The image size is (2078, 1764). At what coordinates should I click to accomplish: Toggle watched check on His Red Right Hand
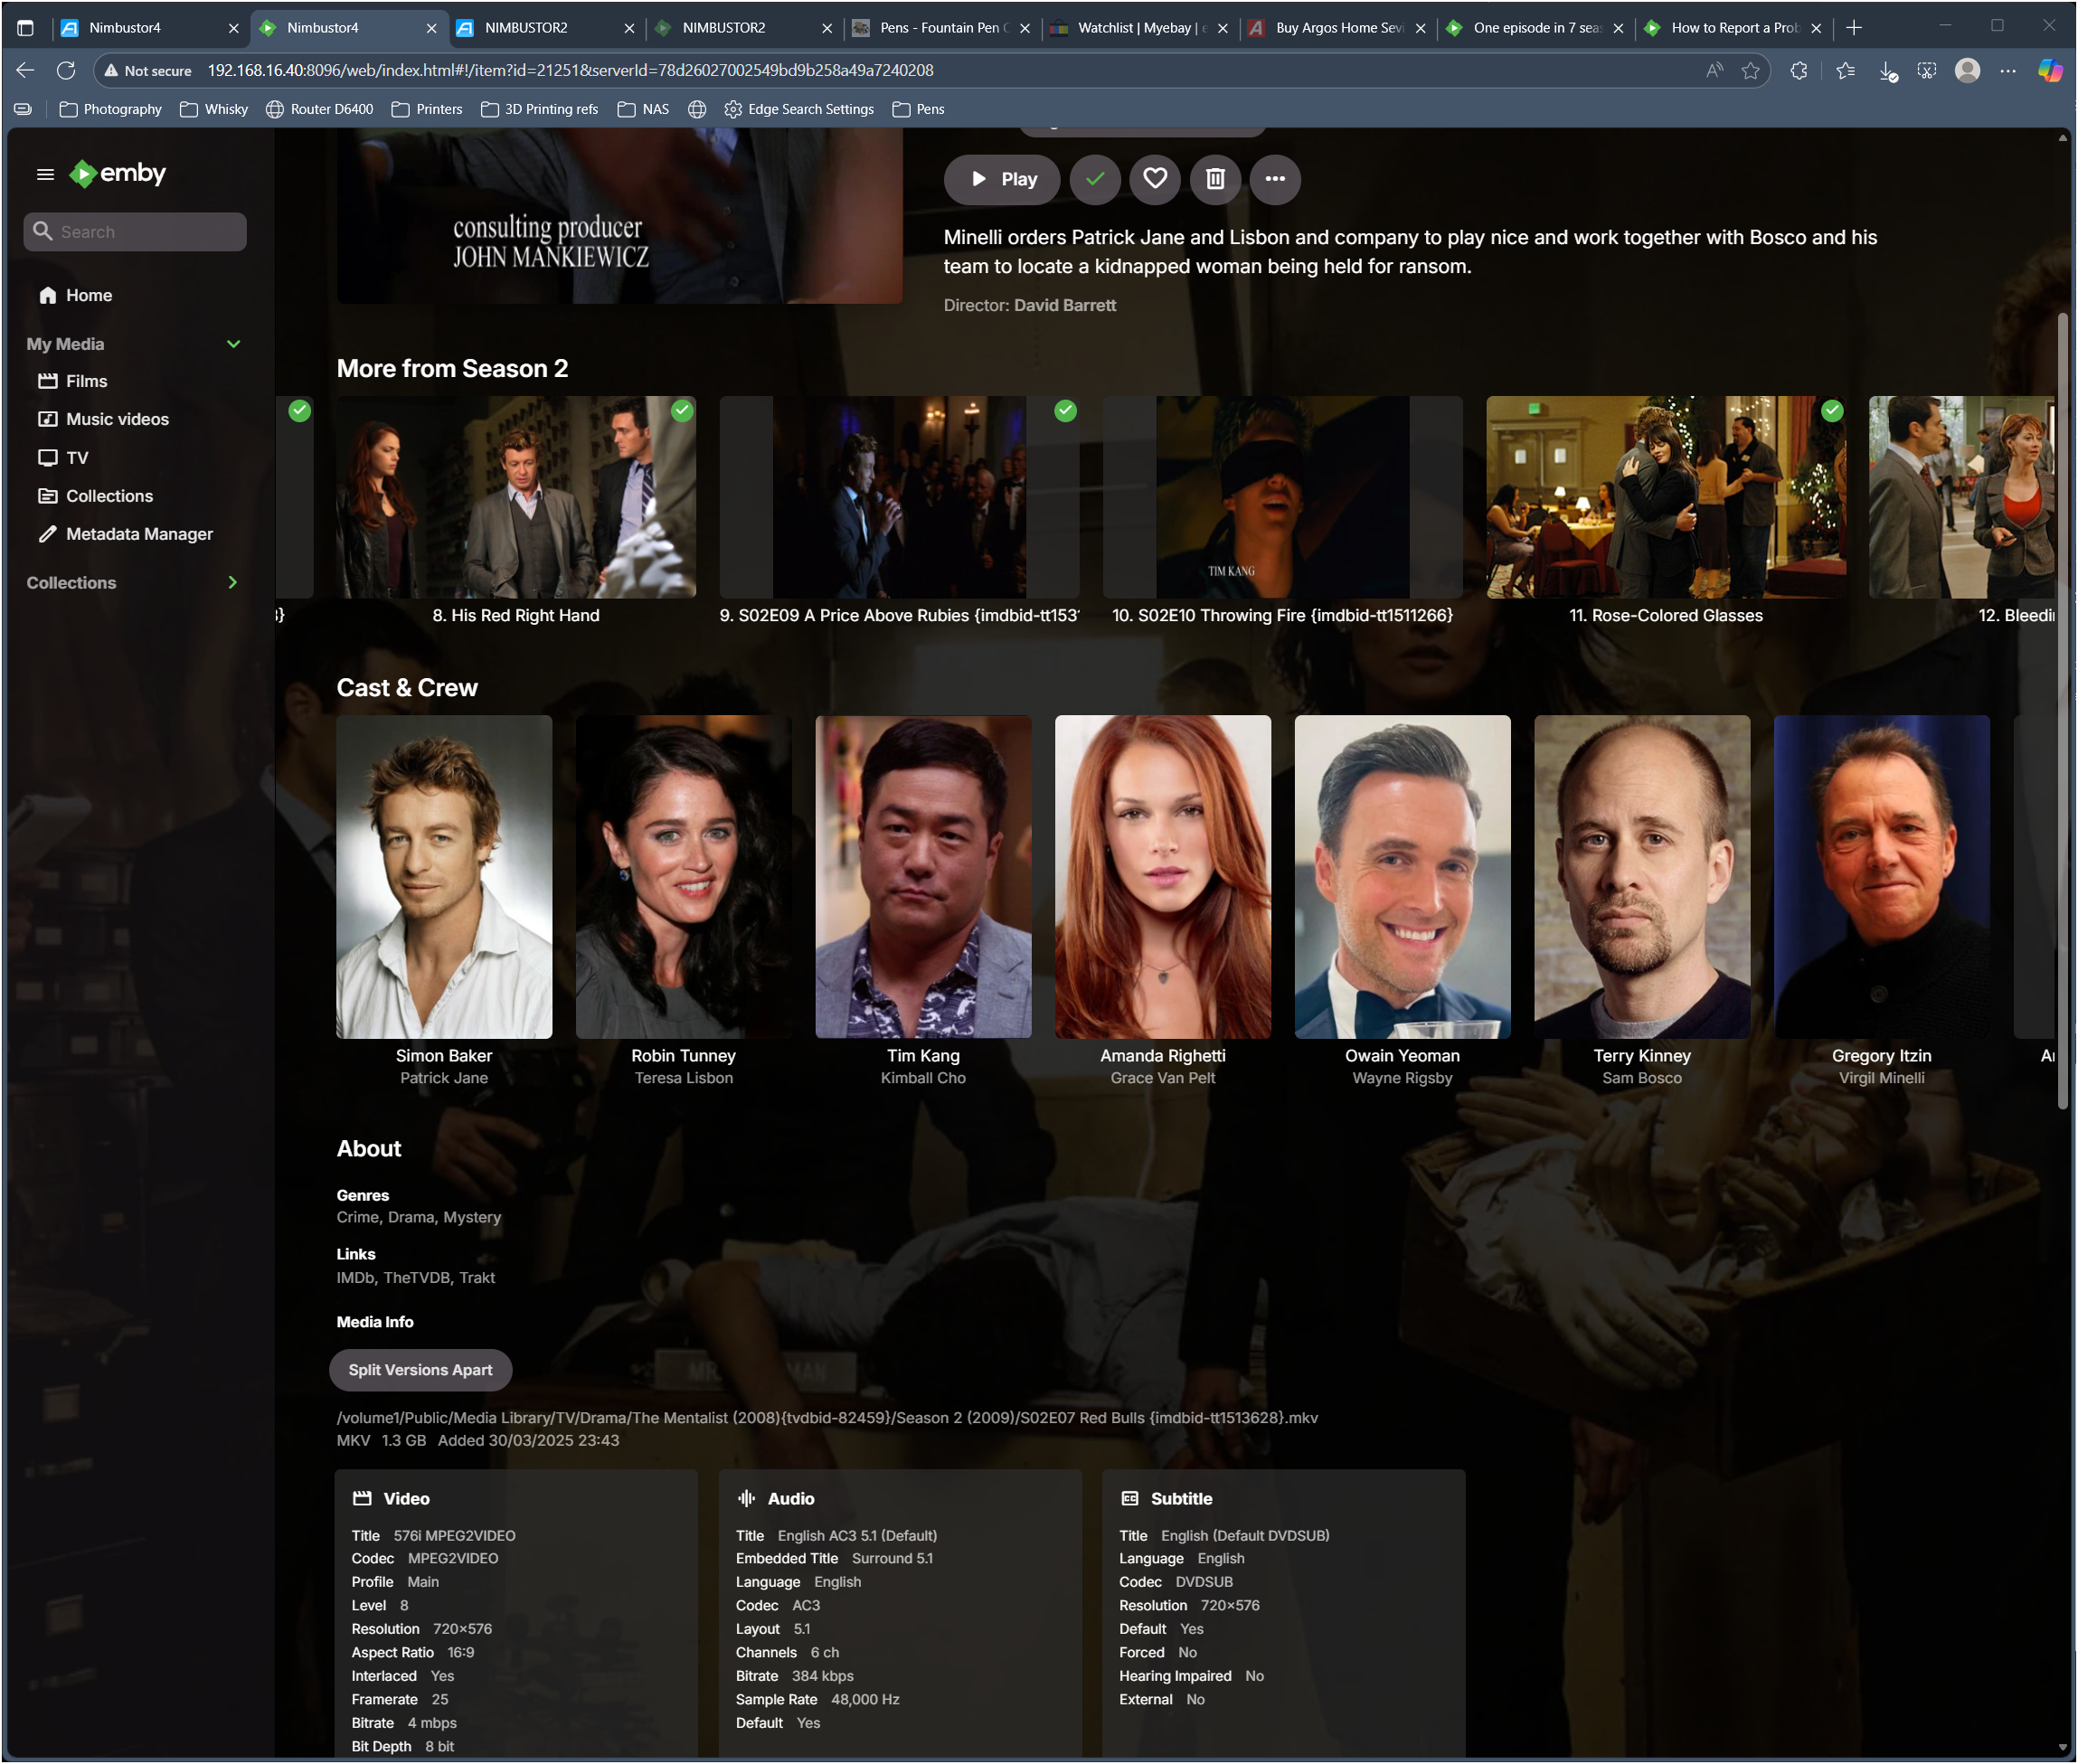682,410
